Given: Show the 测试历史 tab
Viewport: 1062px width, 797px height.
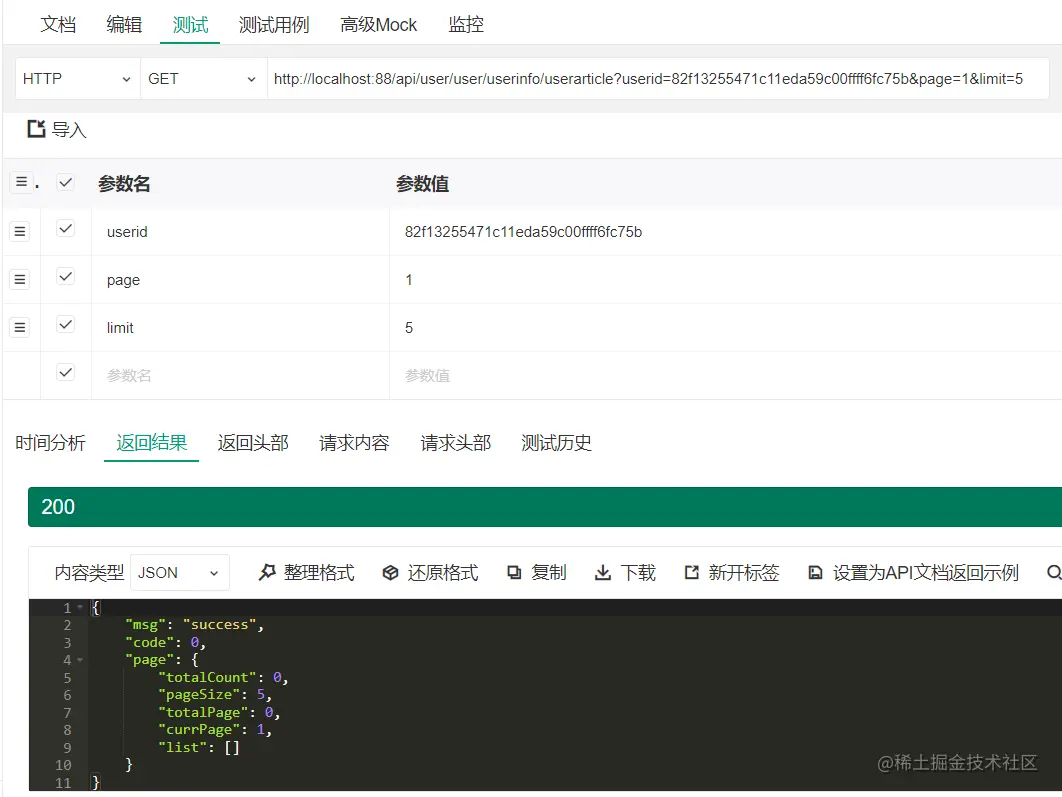Looking at the screenshot, I should click(x=556, y=443).
